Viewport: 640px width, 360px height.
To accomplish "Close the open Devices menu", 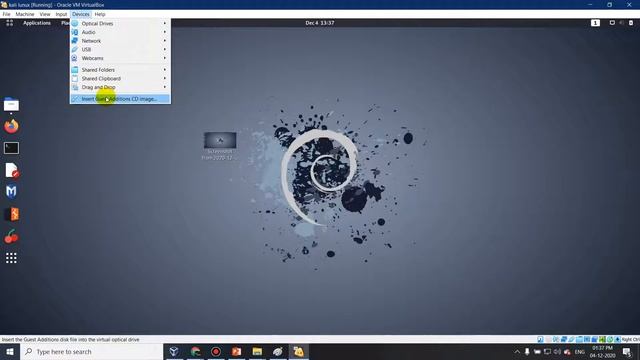I will [x=81, y=14].
